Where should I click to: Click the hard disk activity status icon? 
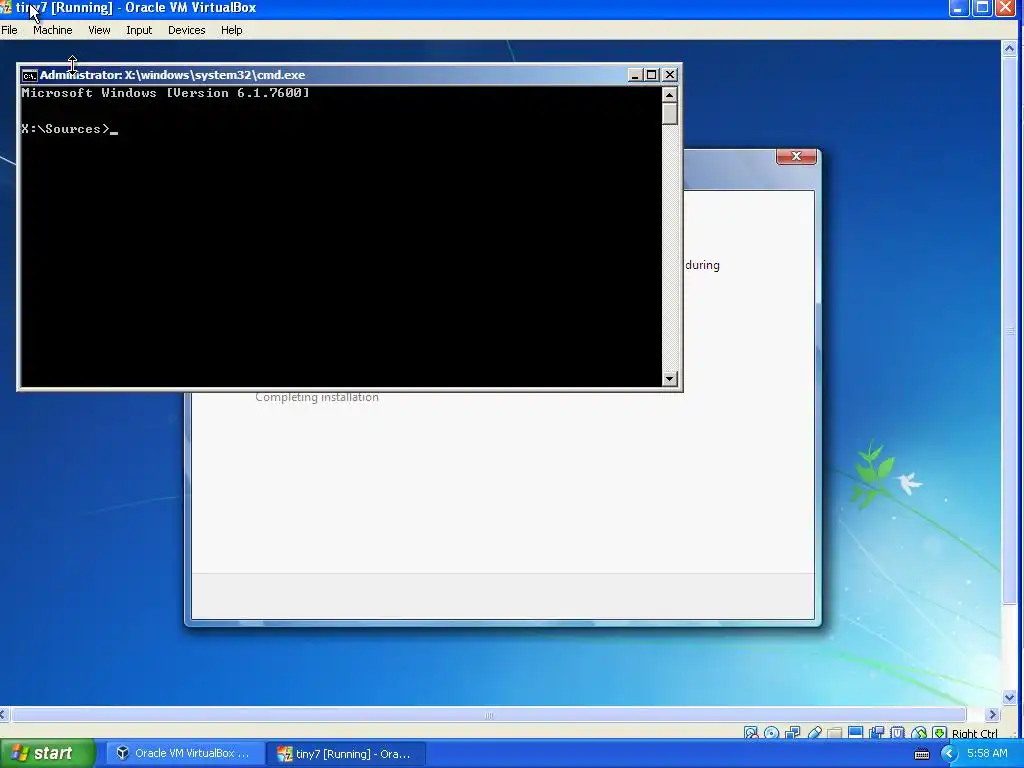(751, 733)
